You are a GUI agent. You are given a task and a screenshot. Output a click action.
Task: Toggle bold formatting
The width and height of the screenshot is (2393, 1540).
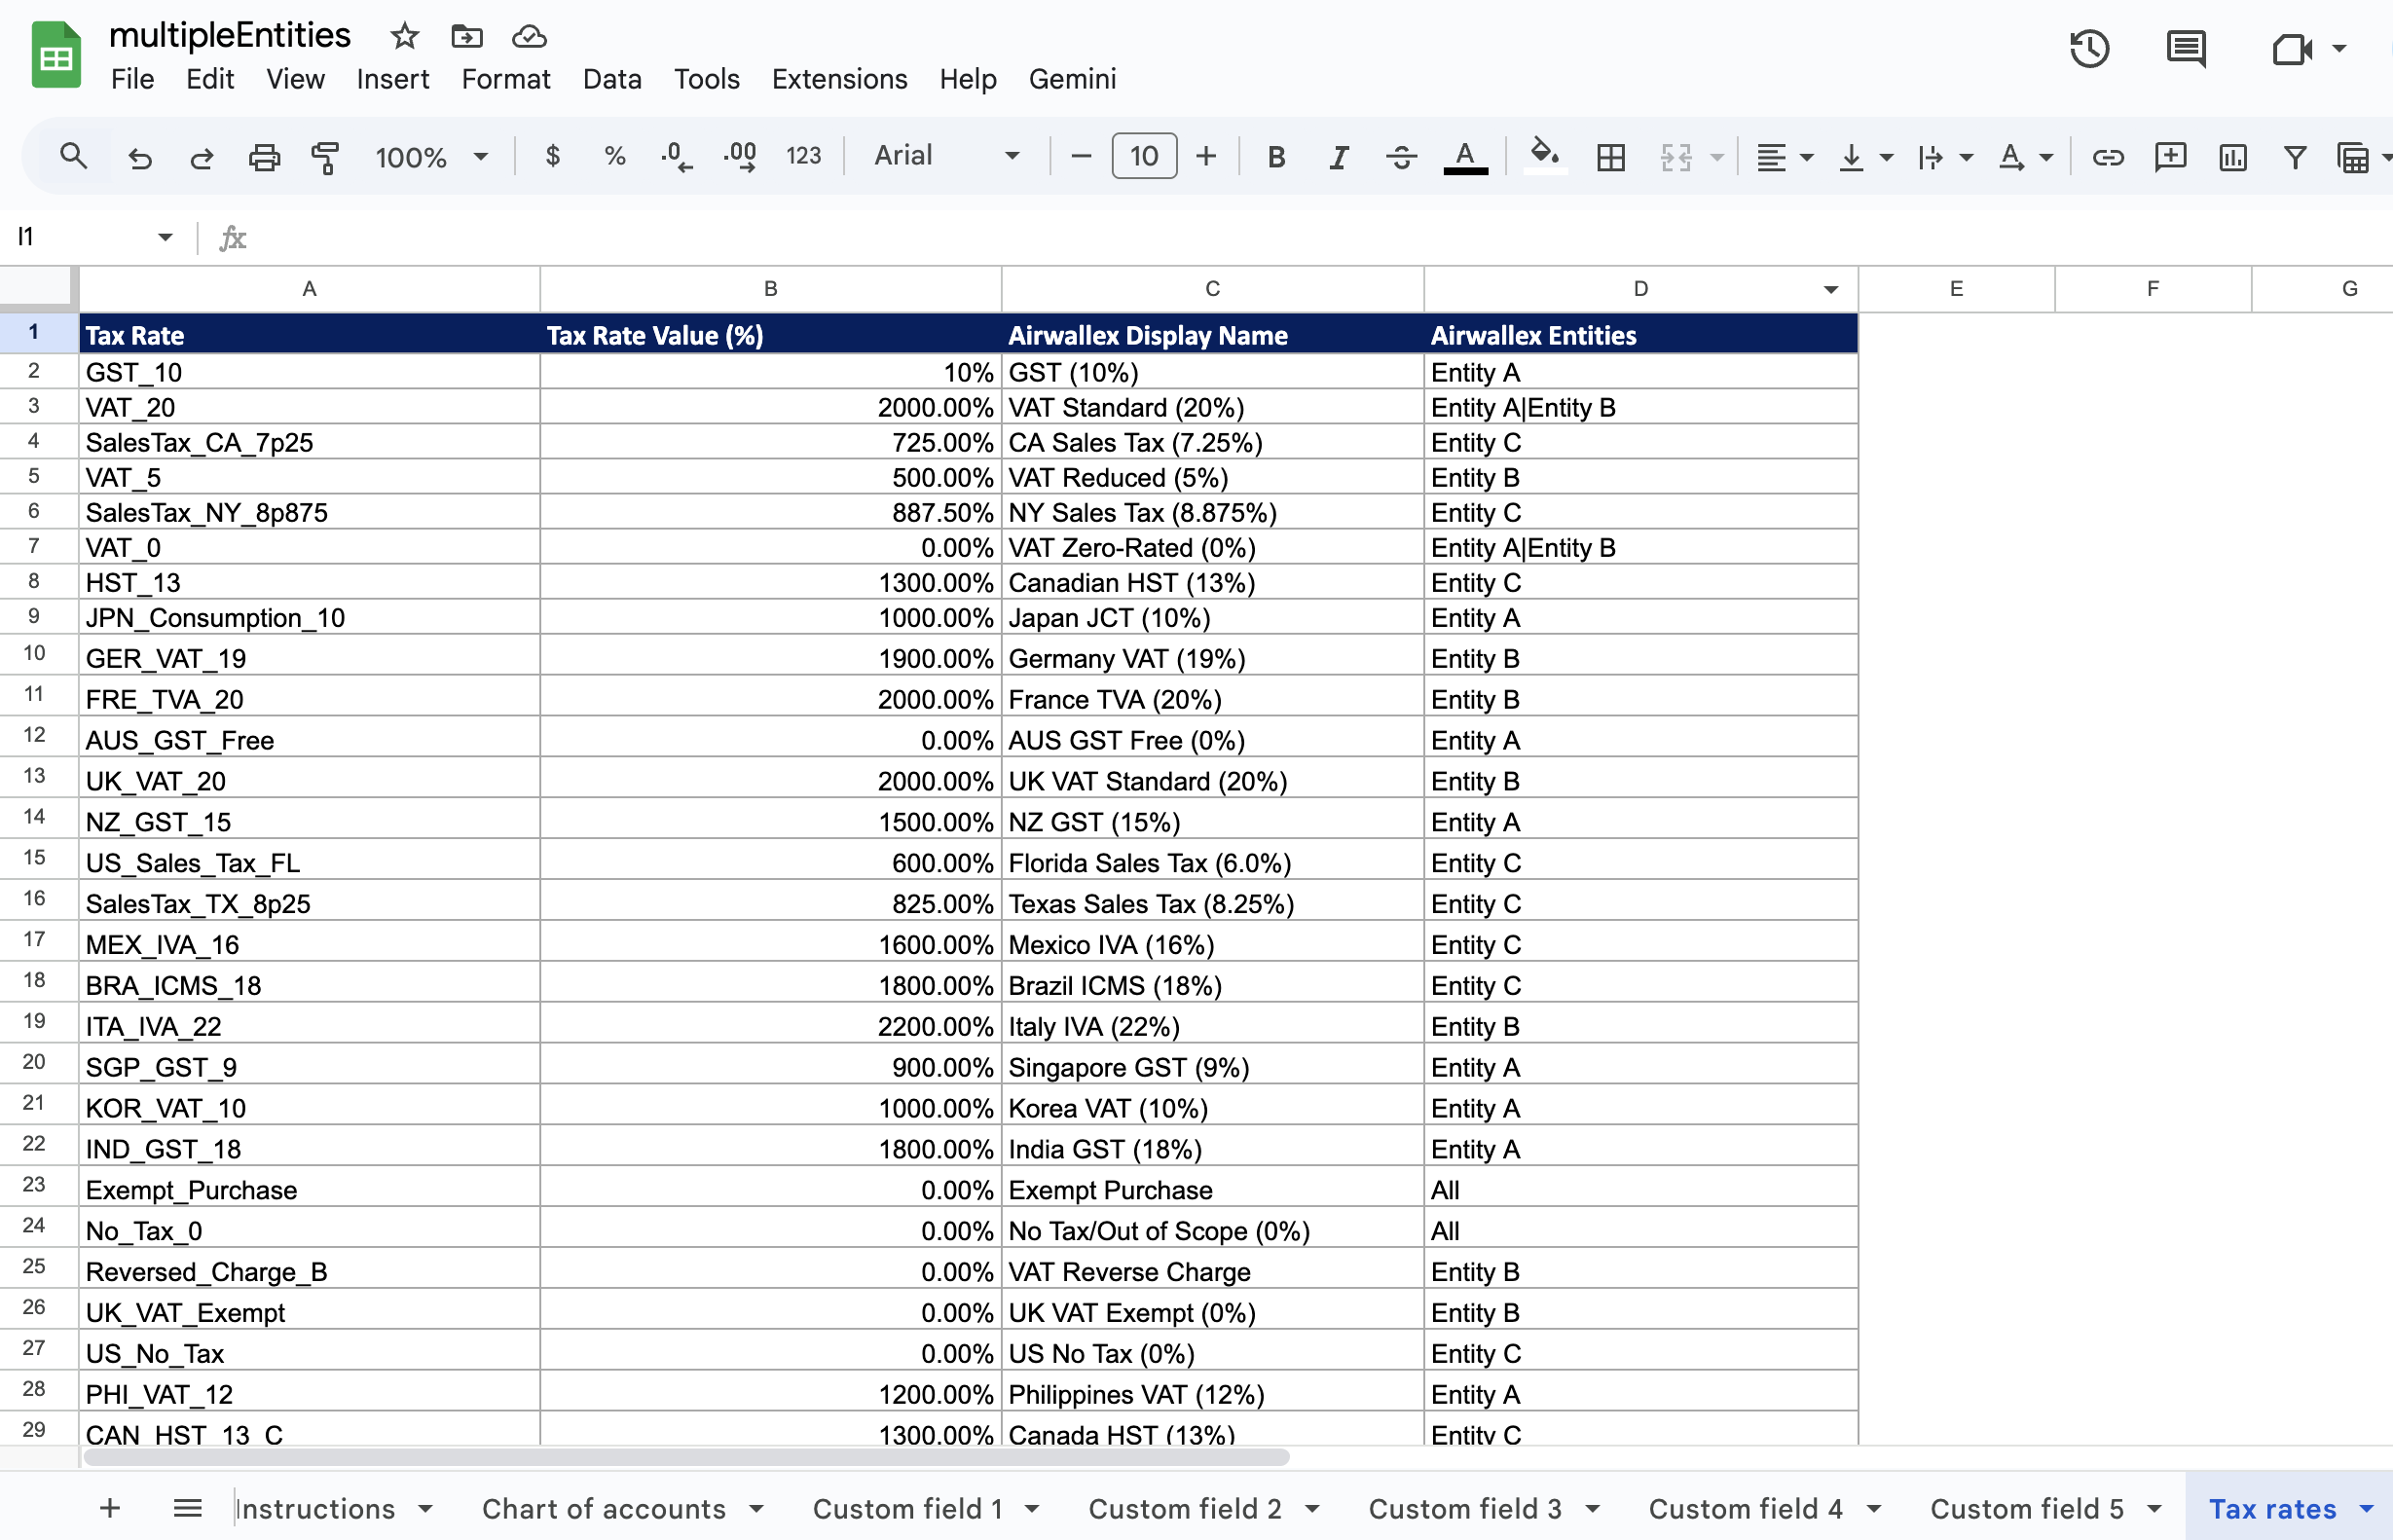click(1276, 156)
